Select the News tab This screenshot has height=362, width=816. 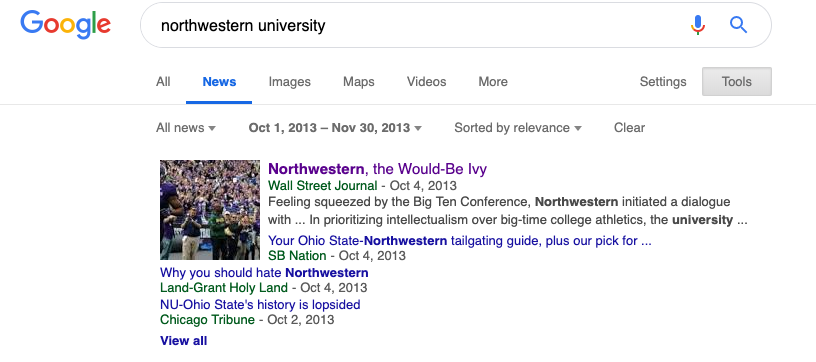pyautogui.click(x=219, y=82)
